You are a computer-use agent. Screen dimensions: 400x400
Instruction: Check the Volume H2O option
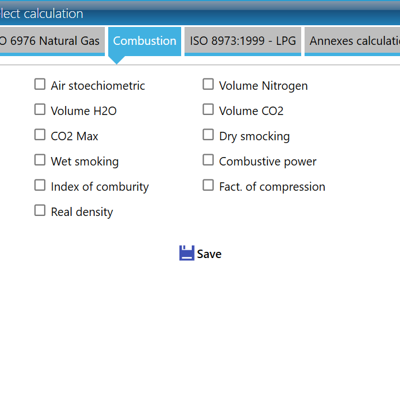coord(40,109)
